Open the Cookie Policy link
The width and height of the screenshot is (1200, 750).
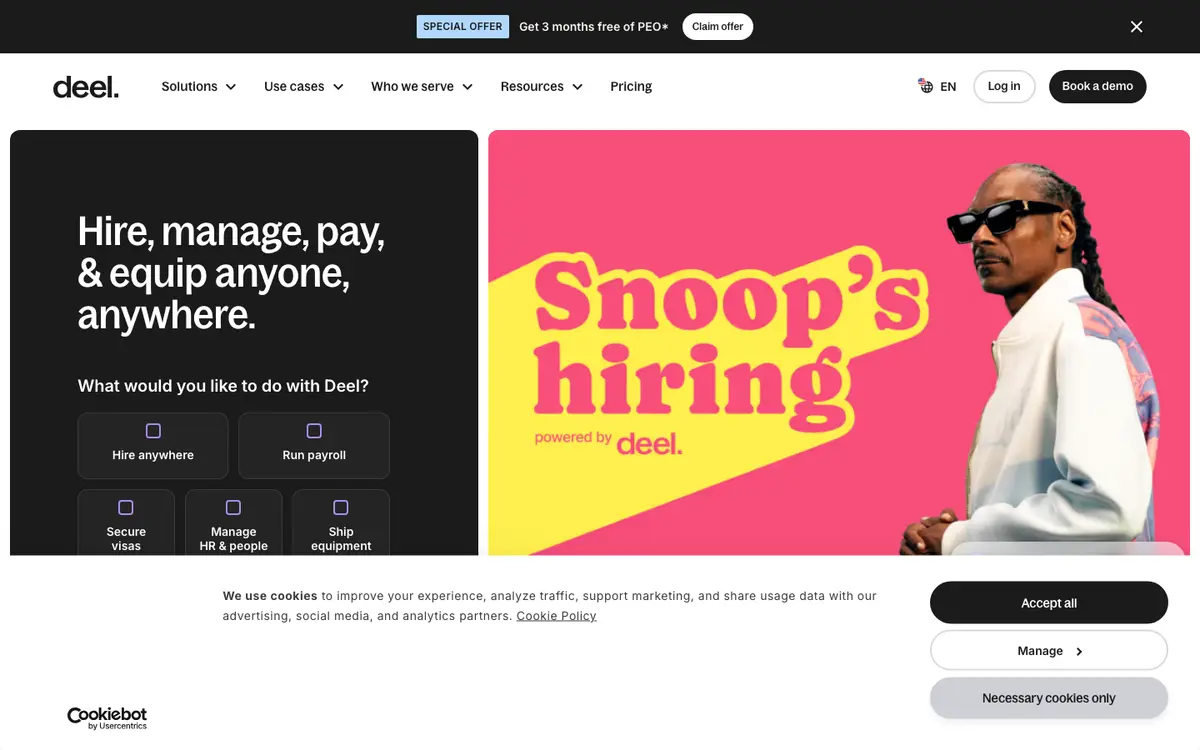(556, 616)
